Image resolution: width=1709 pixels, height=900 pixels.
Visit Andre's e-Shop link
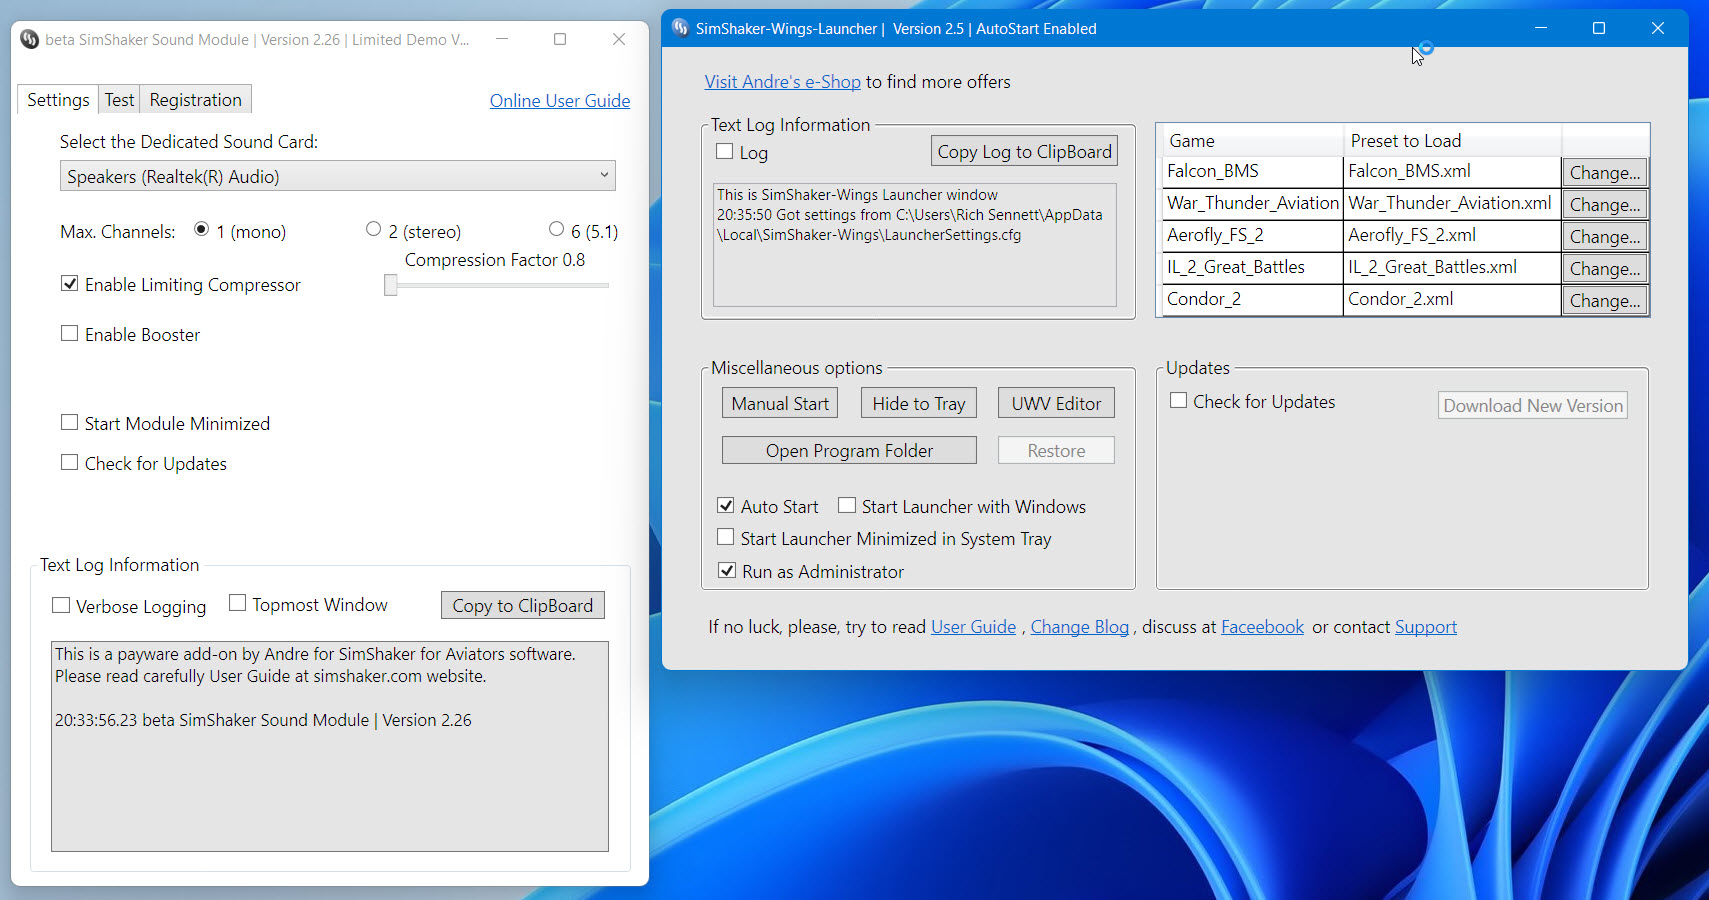(782, 82)
